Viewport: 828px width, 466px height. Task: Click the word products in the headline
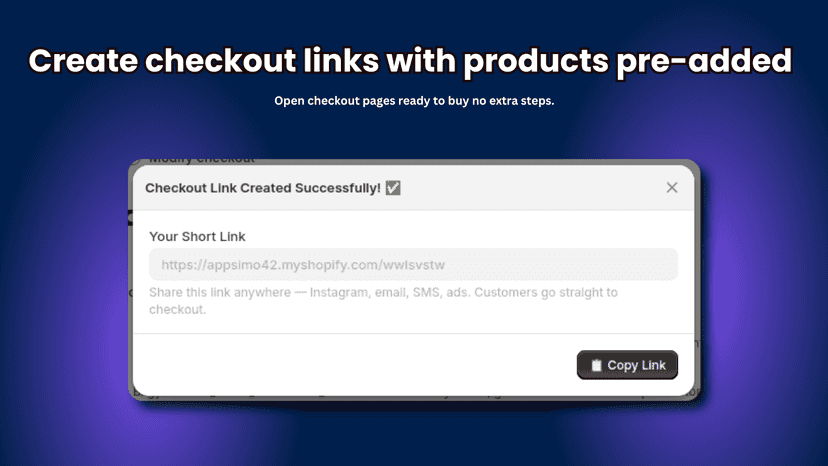[x=536, y=62]
